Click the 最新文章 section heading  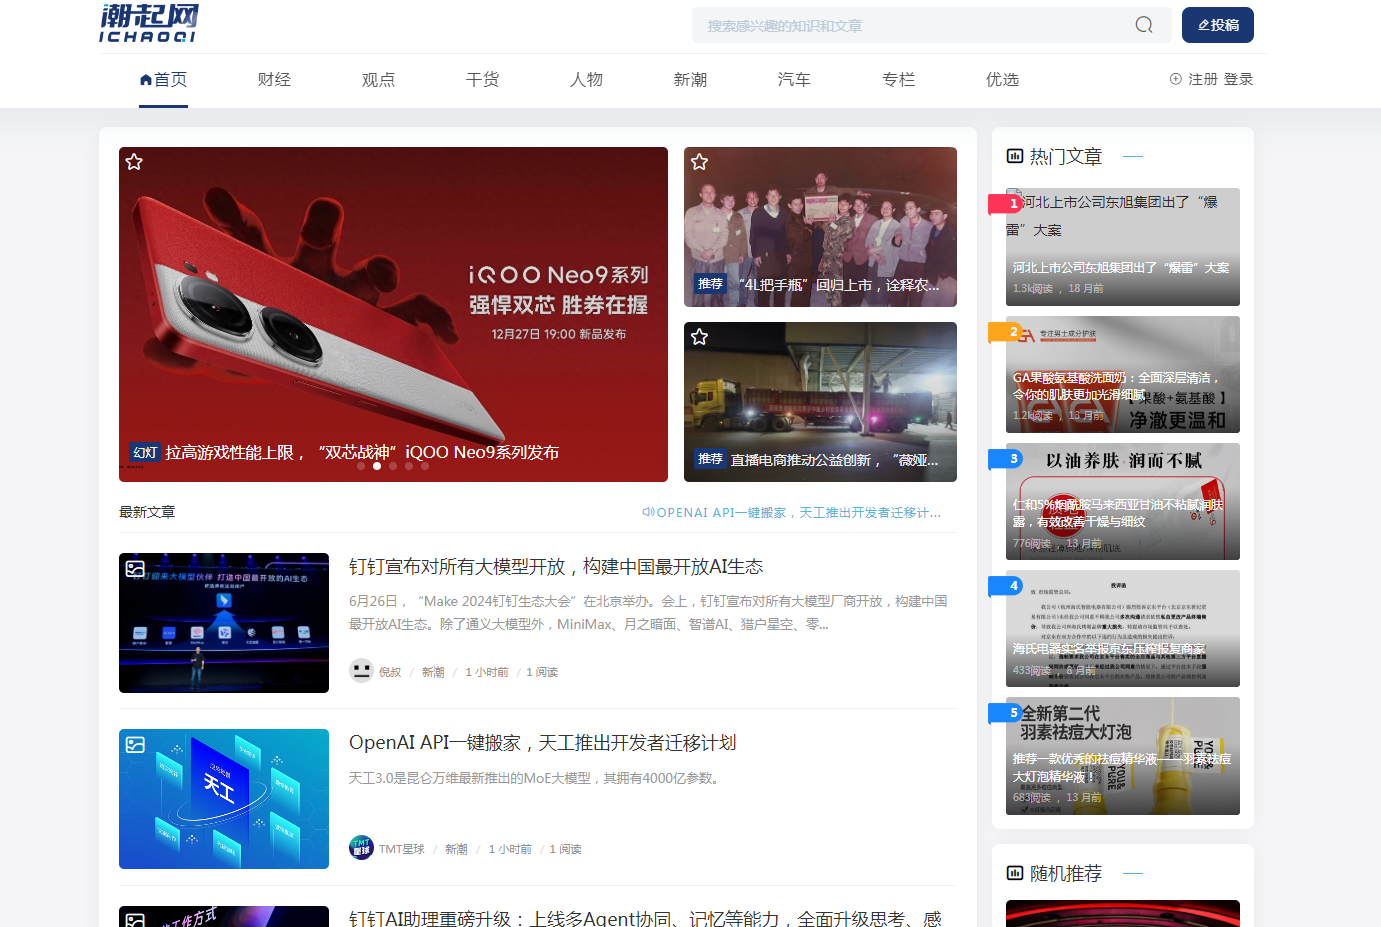click(x=147, y=512)
